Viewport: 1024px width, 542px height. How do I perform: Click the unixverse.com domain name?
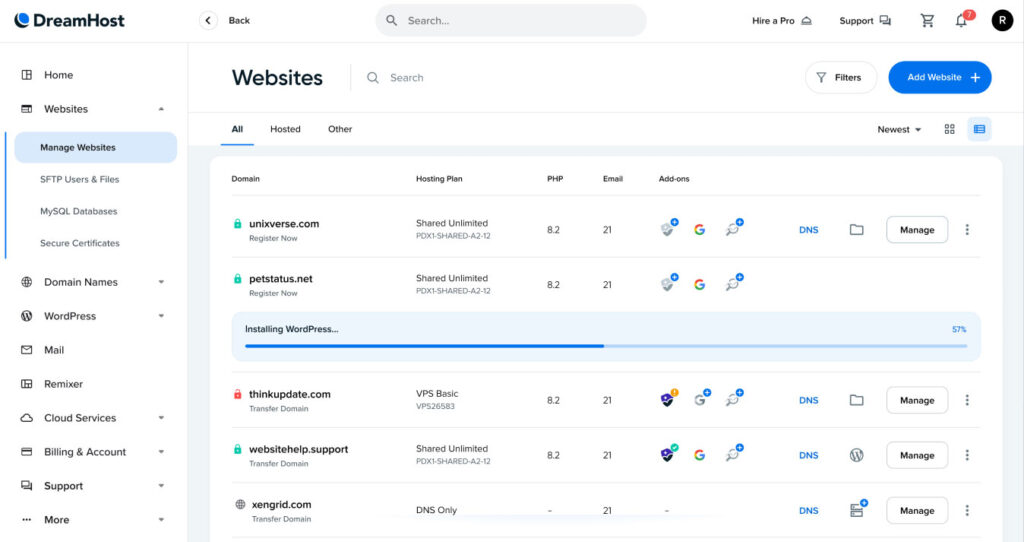[284, 223]
